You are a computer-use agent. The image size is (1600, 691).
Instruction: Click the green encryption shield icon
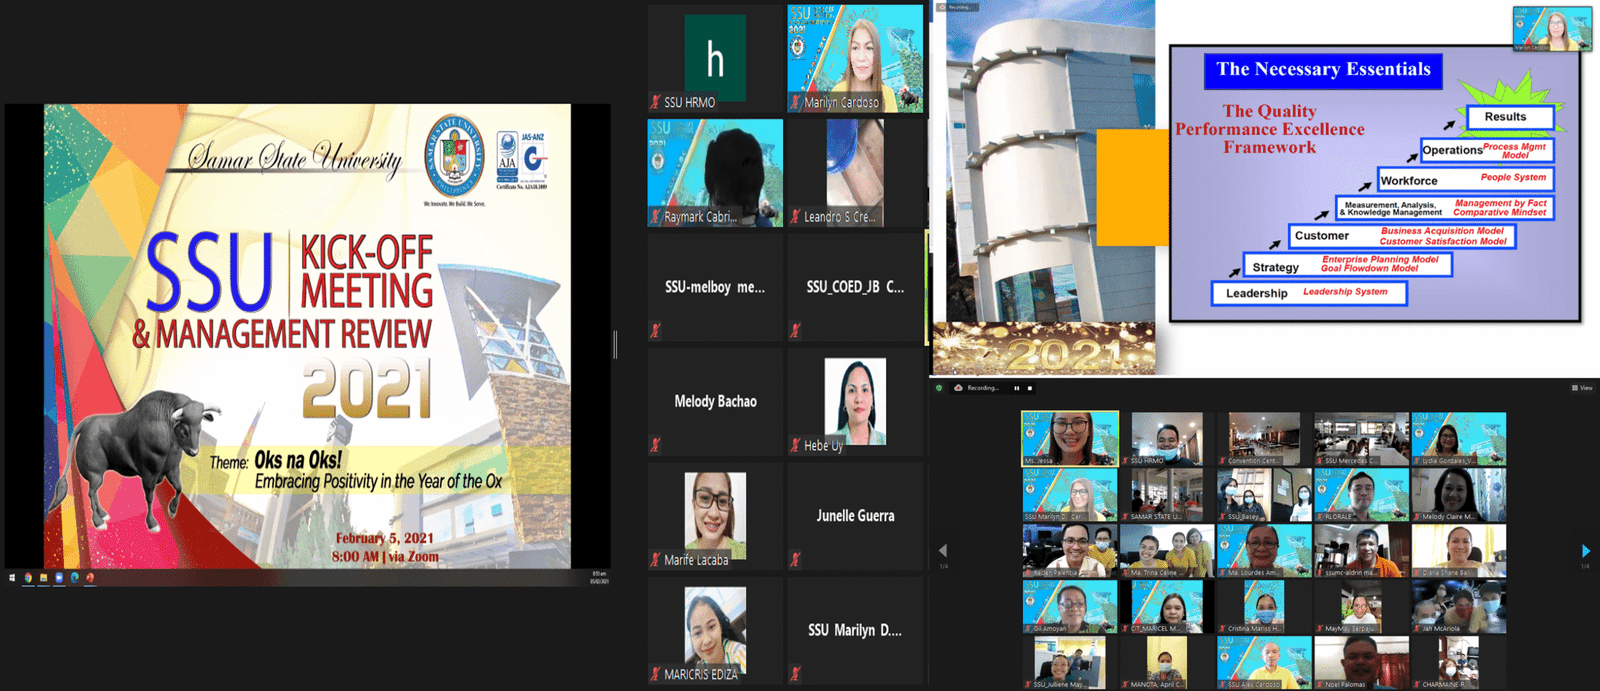939,388
